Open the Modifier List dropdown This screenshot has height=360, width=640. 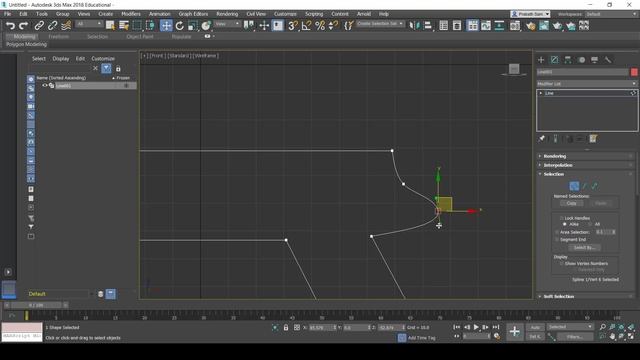[x=587, y=84]
